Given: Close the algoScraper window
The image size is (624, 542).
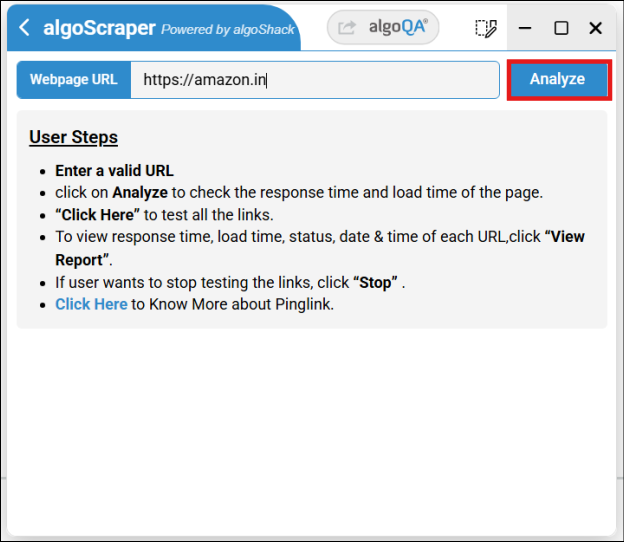Looking at the screenshot, I should [595, 28].
